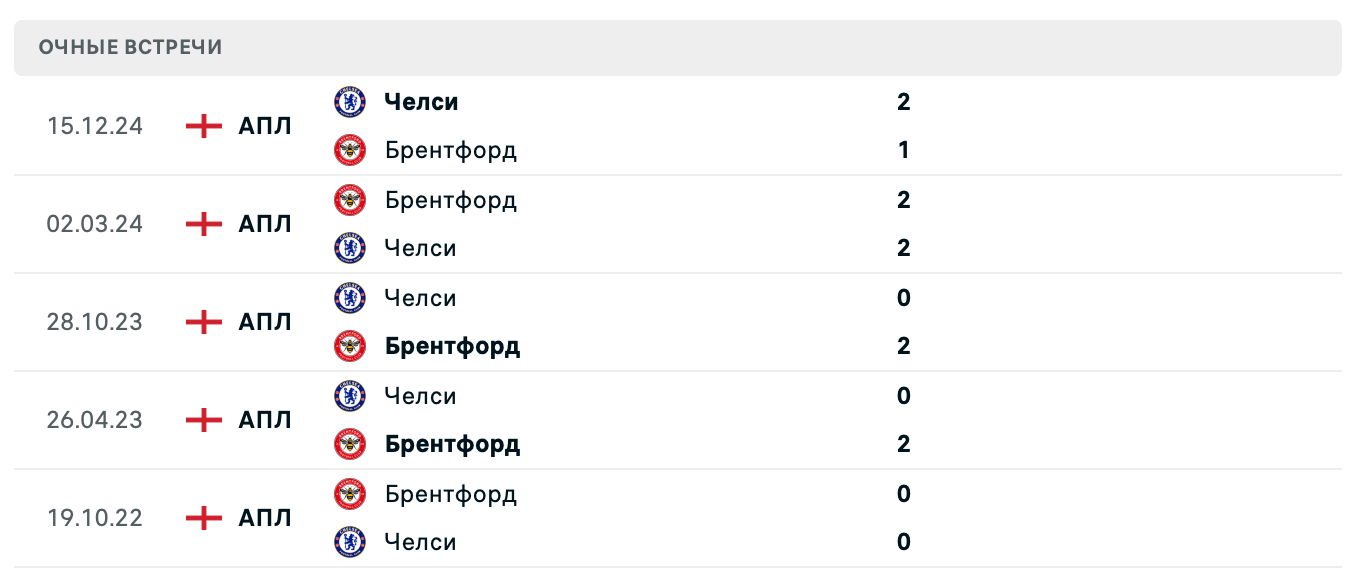The width and height of the screenshot is (1358, 582).
Task: Open АПЛ league link for 02.03.24 match
Action: tap(265, 224)
